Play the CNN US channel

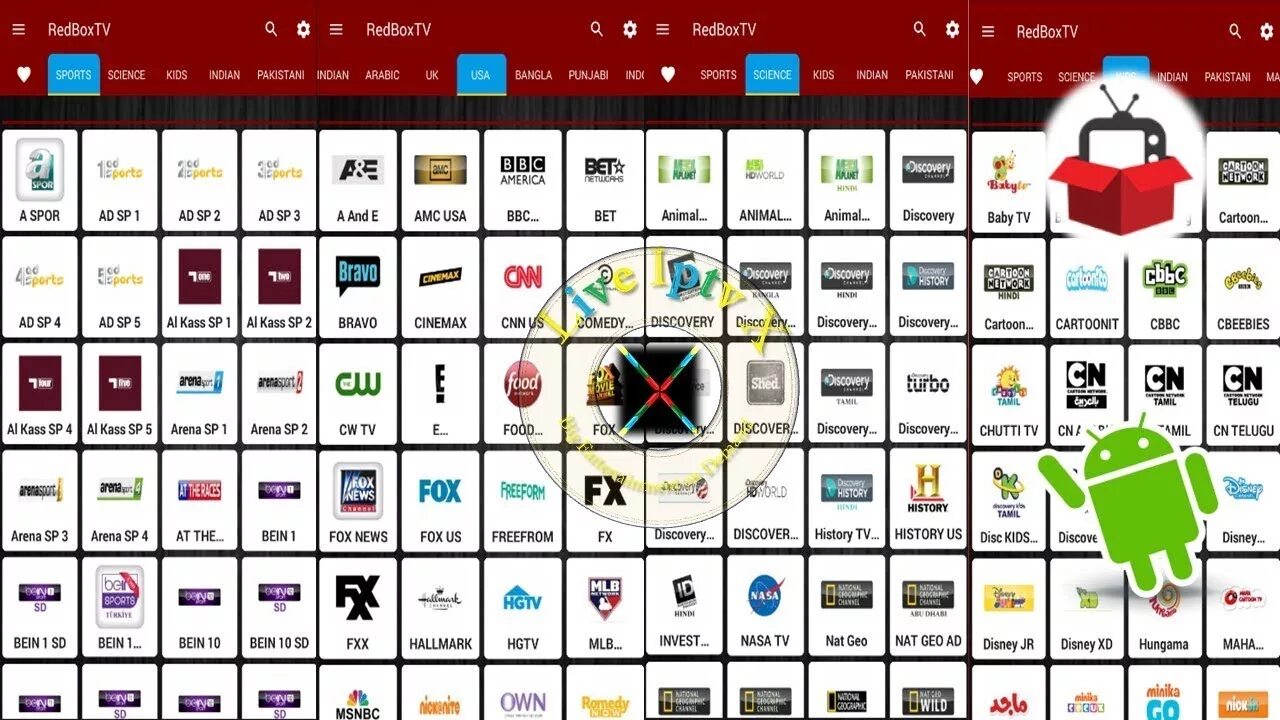coord(523,288)
